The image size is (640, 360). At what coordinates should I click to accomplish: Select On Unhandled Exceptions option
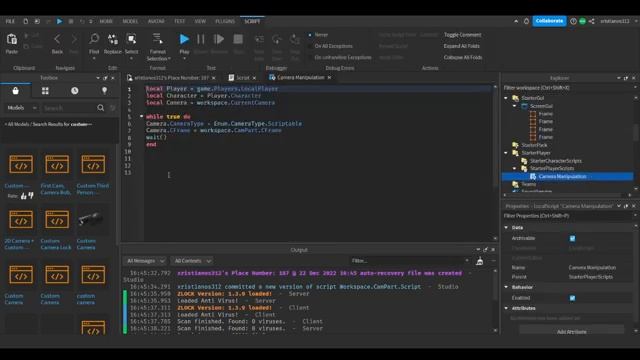point(340,58)
